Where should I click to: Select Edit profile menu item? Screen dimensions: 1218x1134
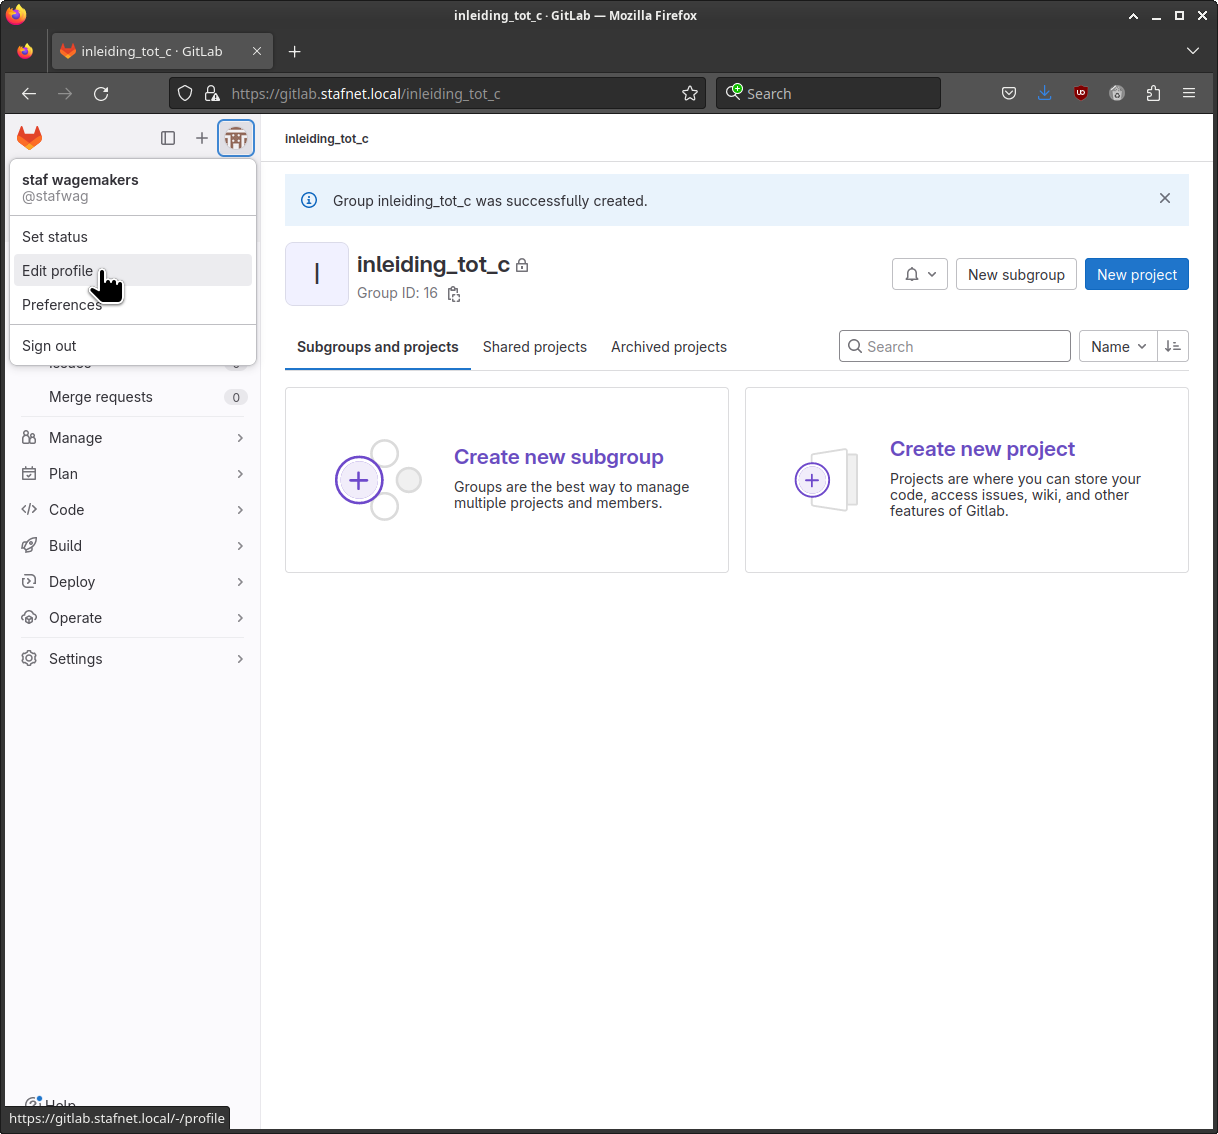pos(58,271)
